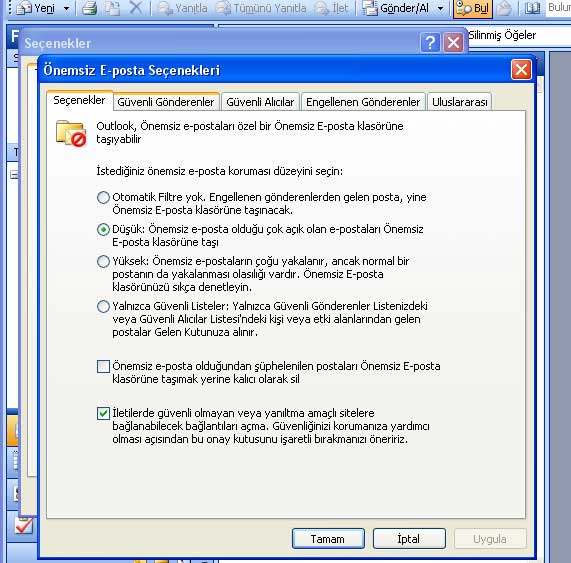Screen dimensions: 571x563
Task: Open the address book icon
Action: tap(532, 8)
